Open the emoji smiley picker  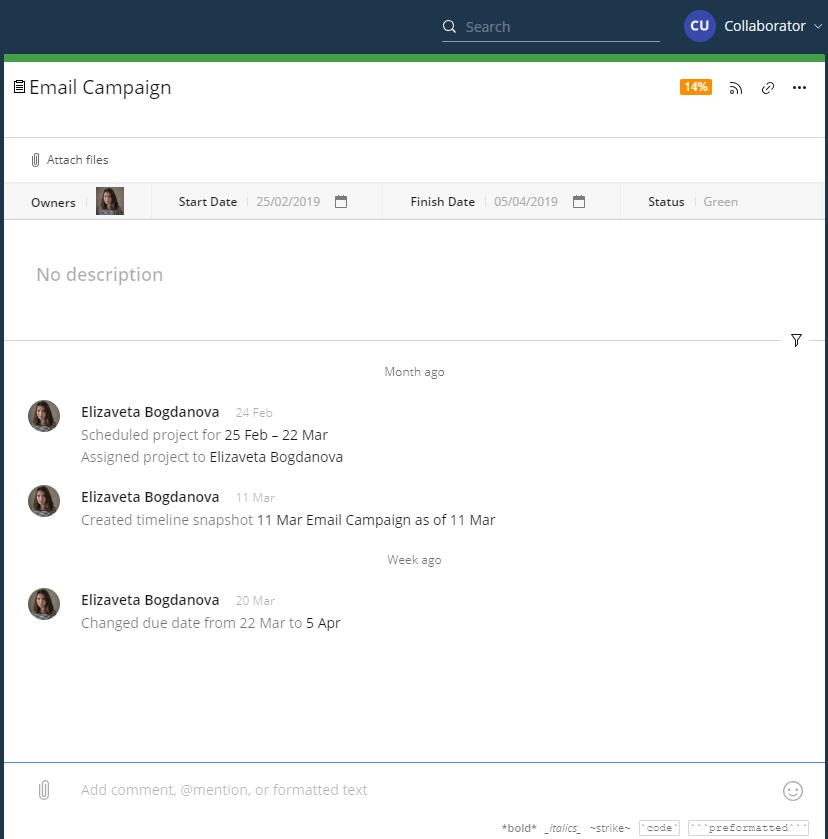[793, 791]
